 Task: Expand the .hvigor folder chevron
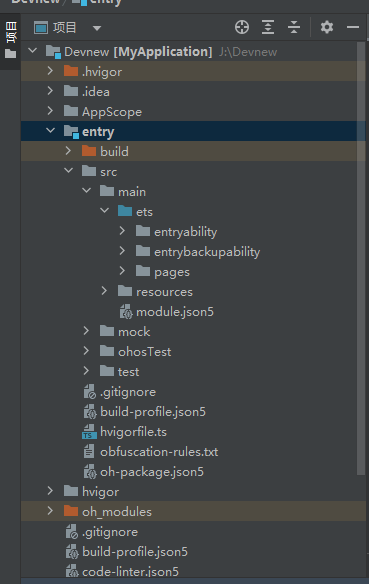[50, 71]
